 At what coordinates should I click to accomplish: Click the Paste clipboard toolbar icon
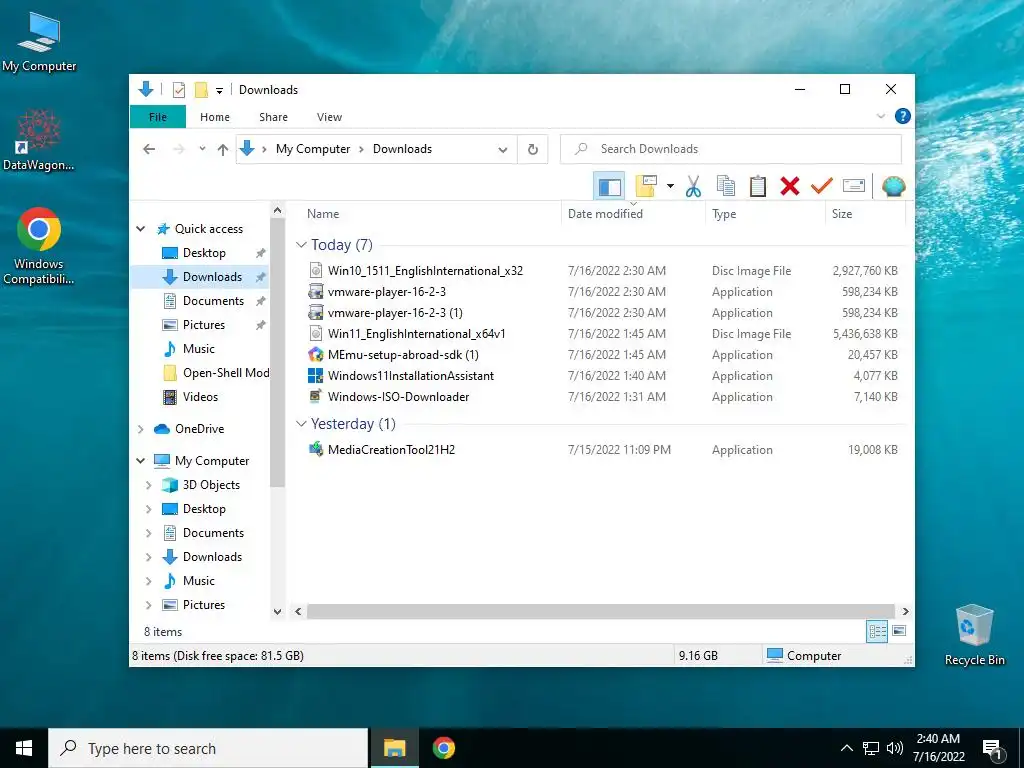(758, 187)
